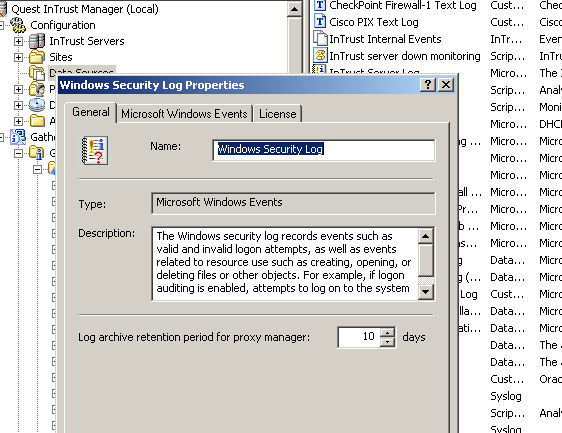562x433 pixels.
Task: Click the Cisco PIX Text Log icon
Action: [x=320, y=22]
